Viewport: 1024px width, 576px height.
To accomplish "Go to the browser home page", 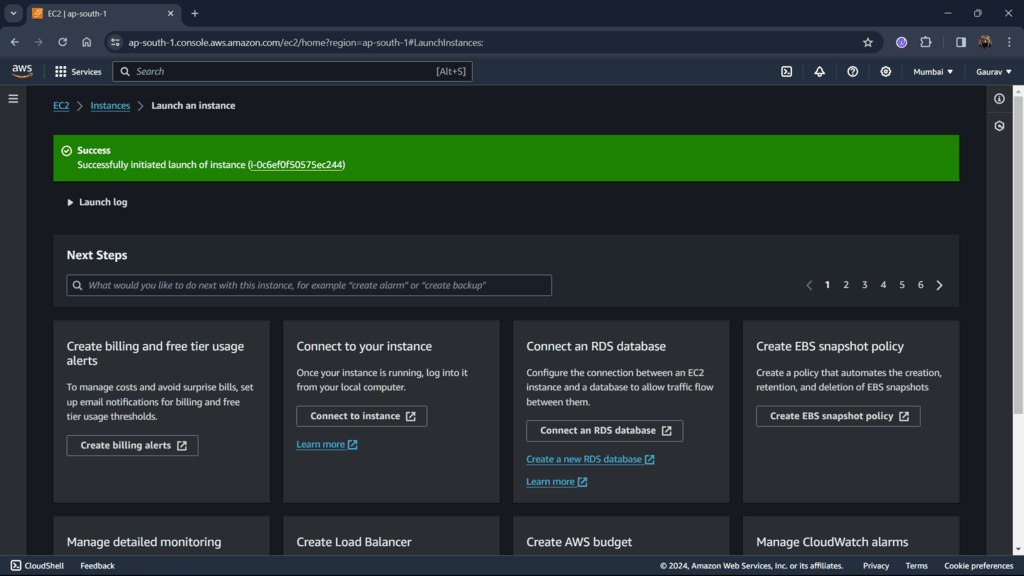I will (x=86, y=42).
